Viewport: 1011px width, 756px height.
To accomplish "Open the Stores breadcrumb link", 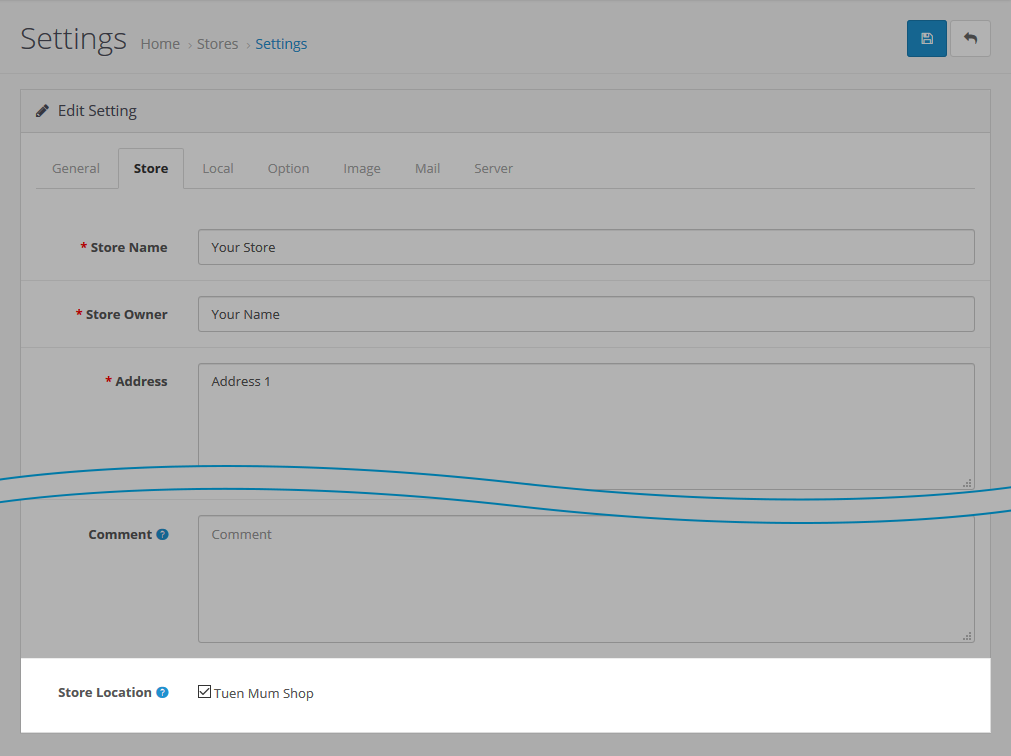I will tap(217, 44).
